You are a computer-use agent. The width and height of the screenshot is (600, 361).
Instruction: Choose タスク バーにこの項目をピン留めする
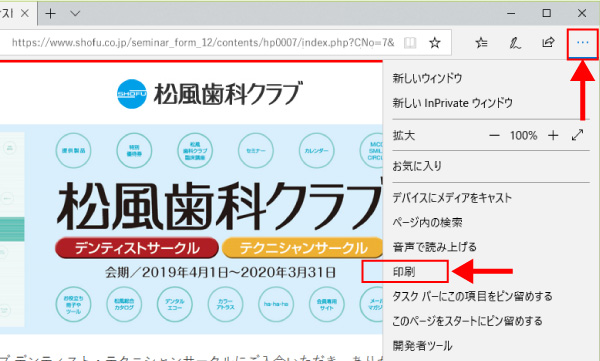click(473, 296)
